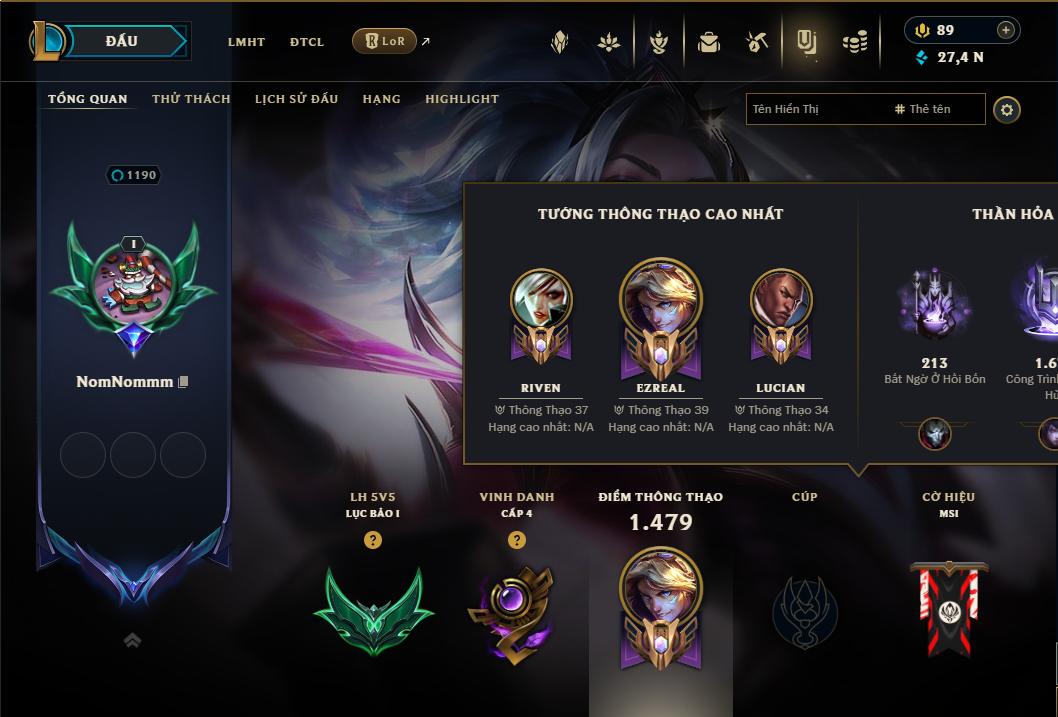Viewport: 1058px width, 717px height.
Task: Go to the HIGHLIGHT tab
Action: pos(462,98)
